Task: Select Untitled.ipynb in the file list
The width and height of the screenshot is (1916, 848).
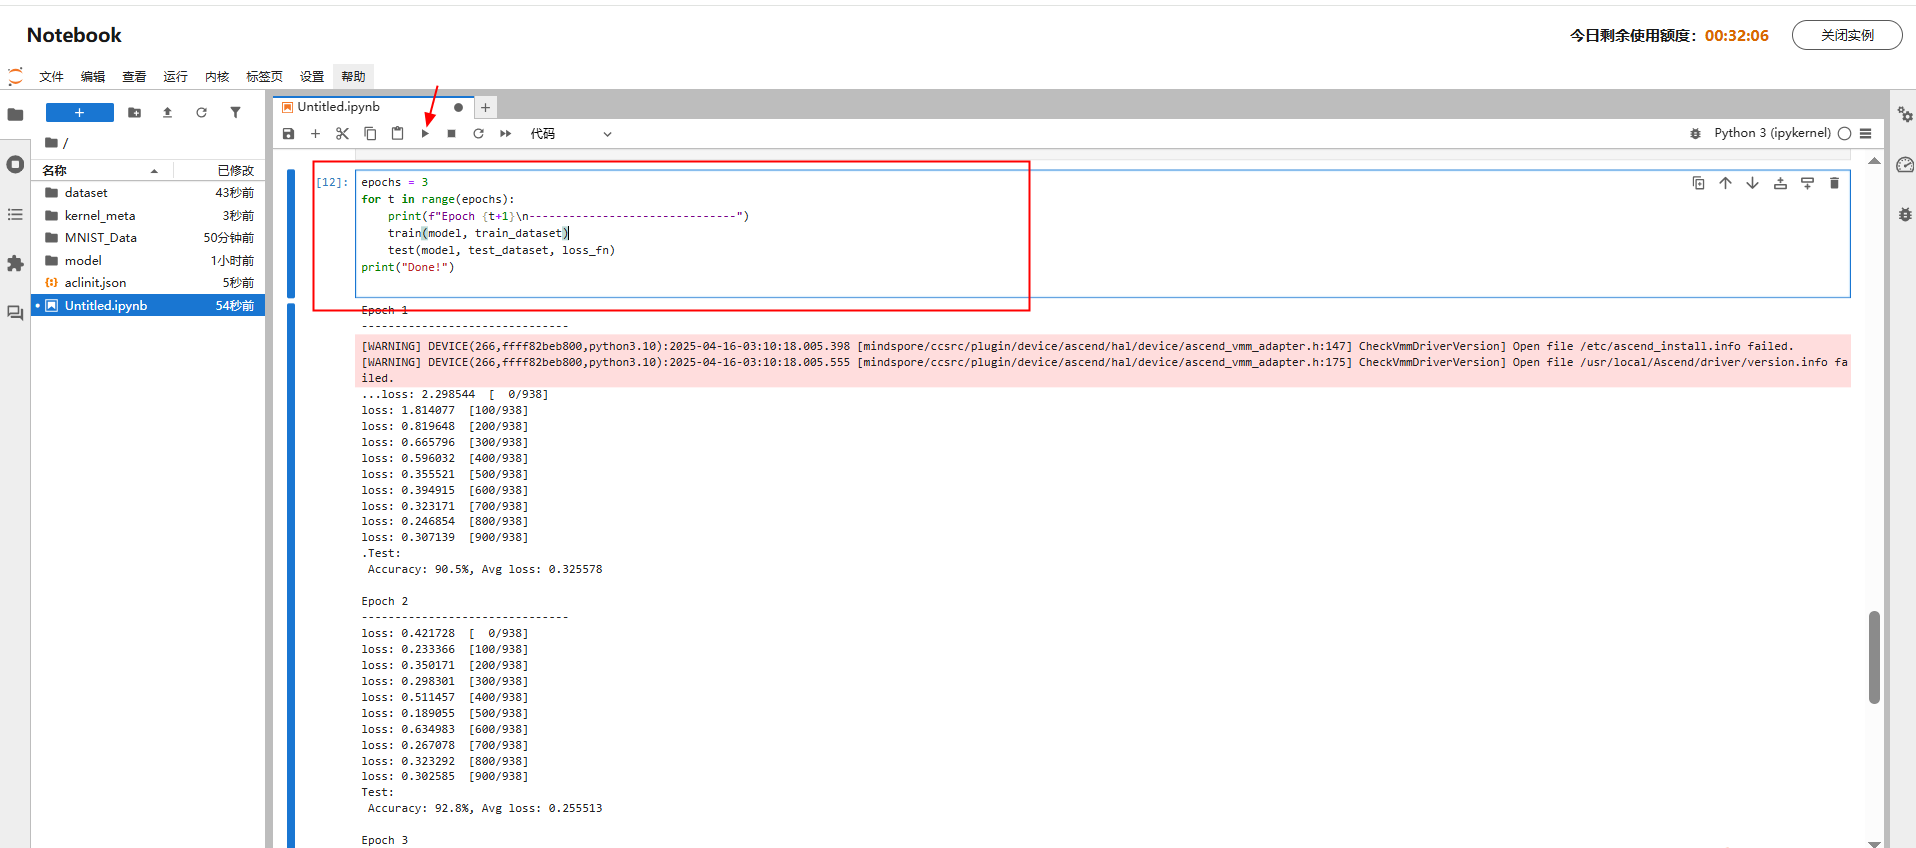Action: (148, 306)
